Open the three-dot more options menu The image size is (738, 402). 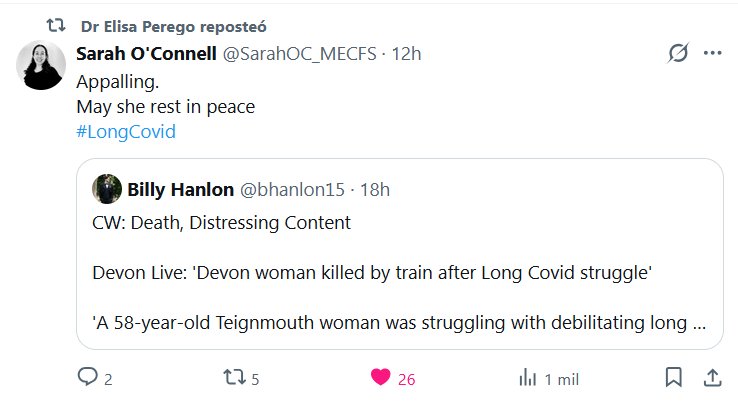click(713, 54)
